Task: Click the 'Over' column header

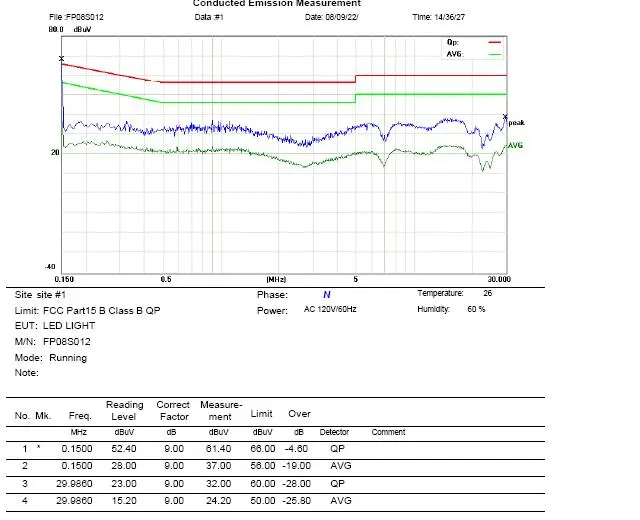Action: point(299,413)
